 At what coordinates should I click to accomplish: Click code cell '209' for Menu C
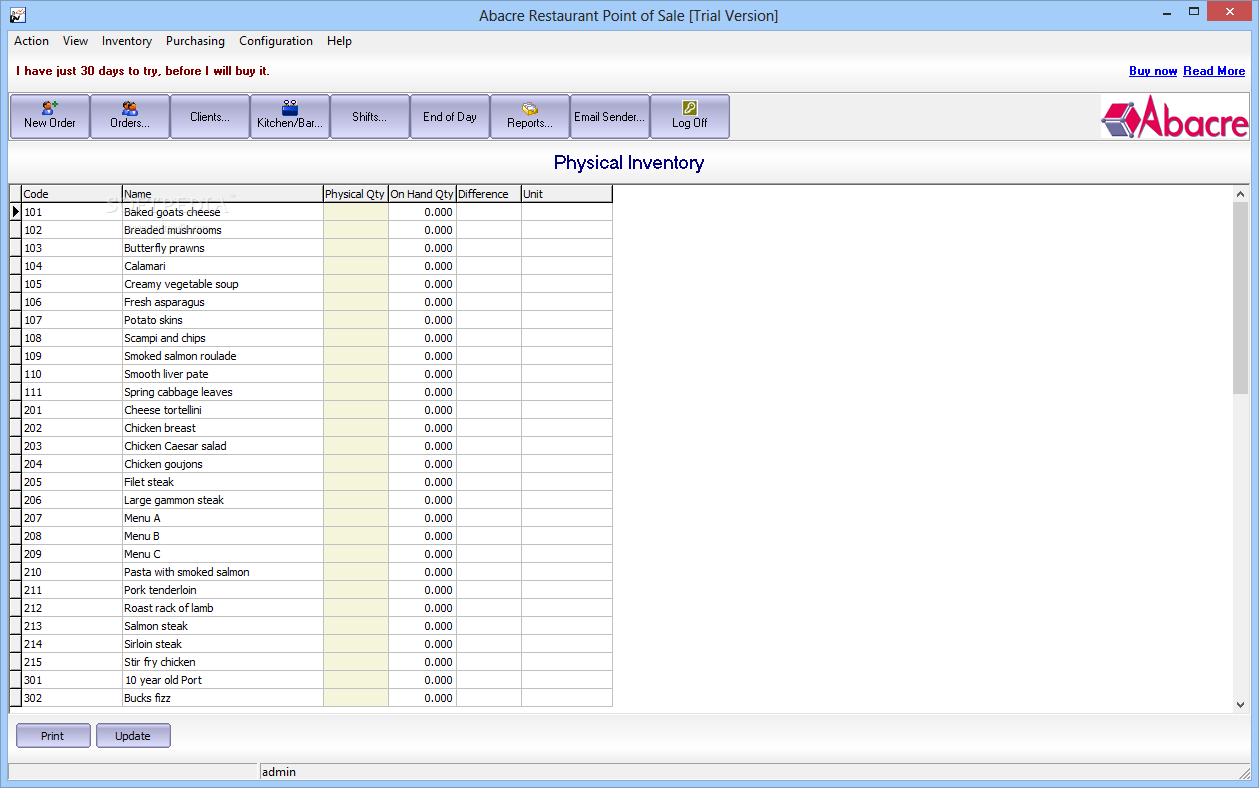[x=72, y=554]
